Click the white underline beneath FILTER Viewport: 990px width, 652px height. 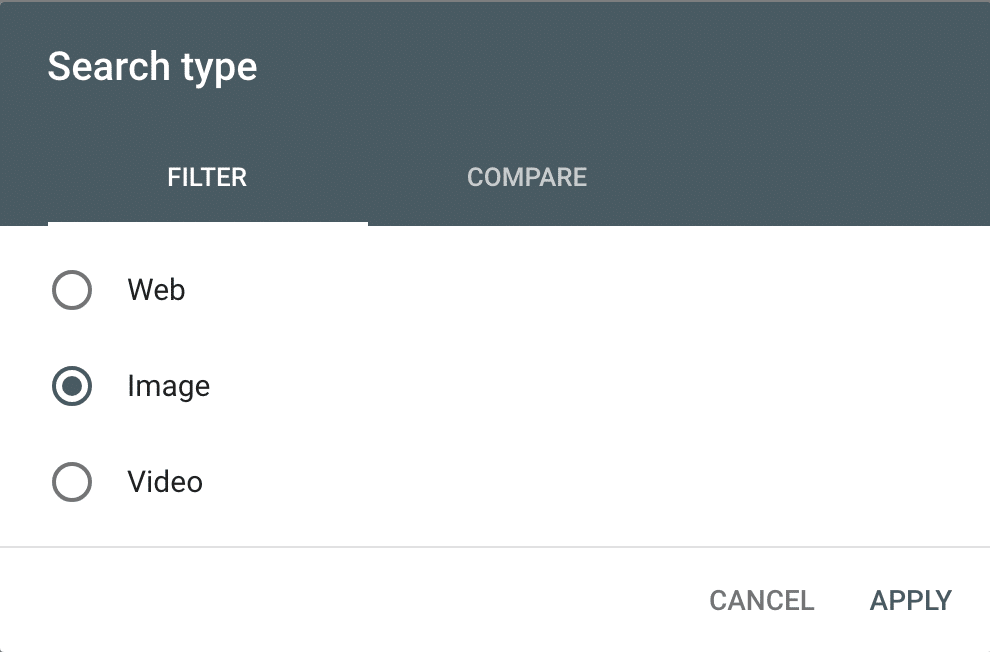[207, 223]
